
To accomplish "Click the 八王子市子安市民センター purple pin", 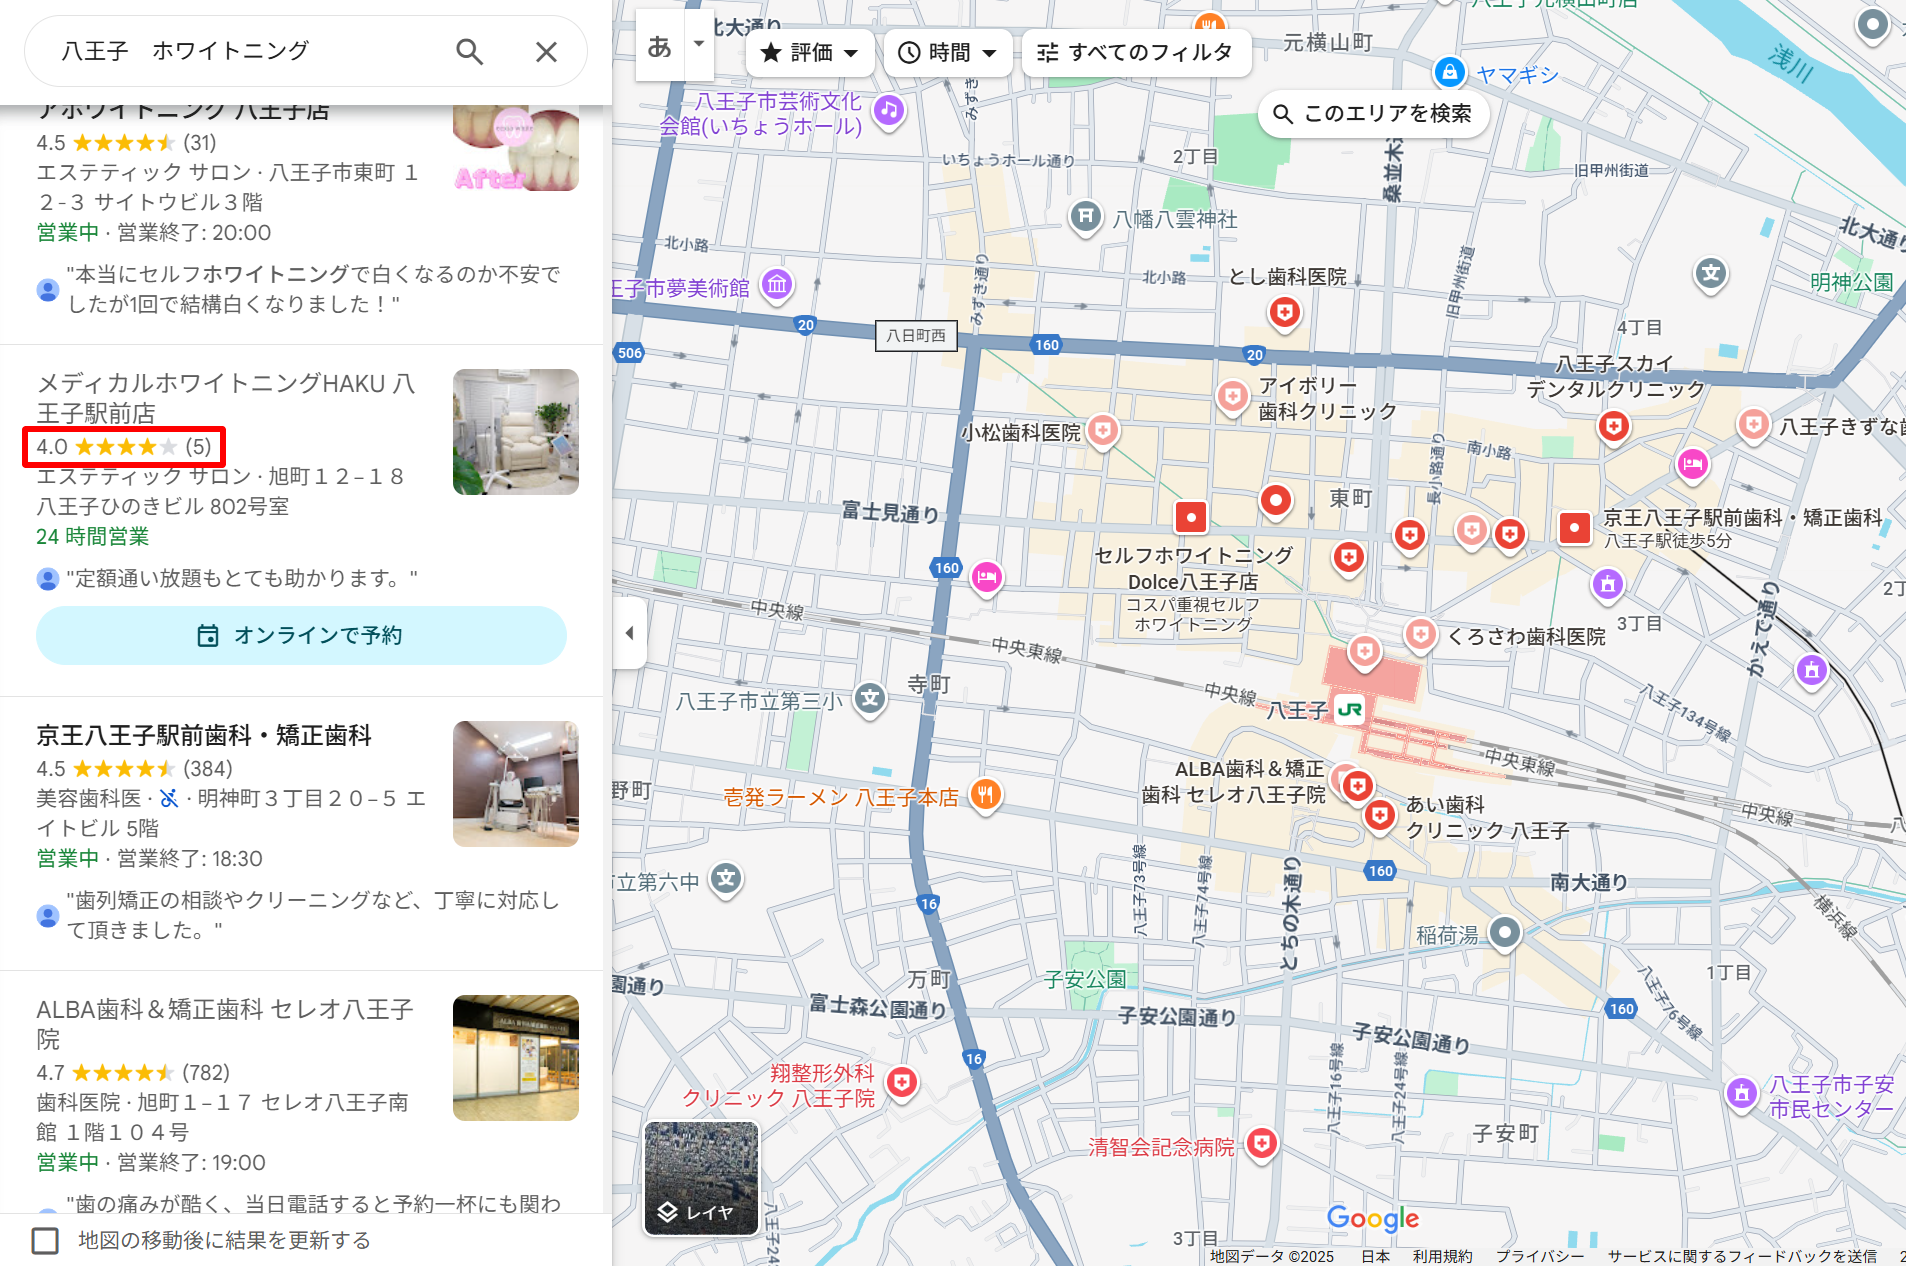I will pos(1742,1093).
